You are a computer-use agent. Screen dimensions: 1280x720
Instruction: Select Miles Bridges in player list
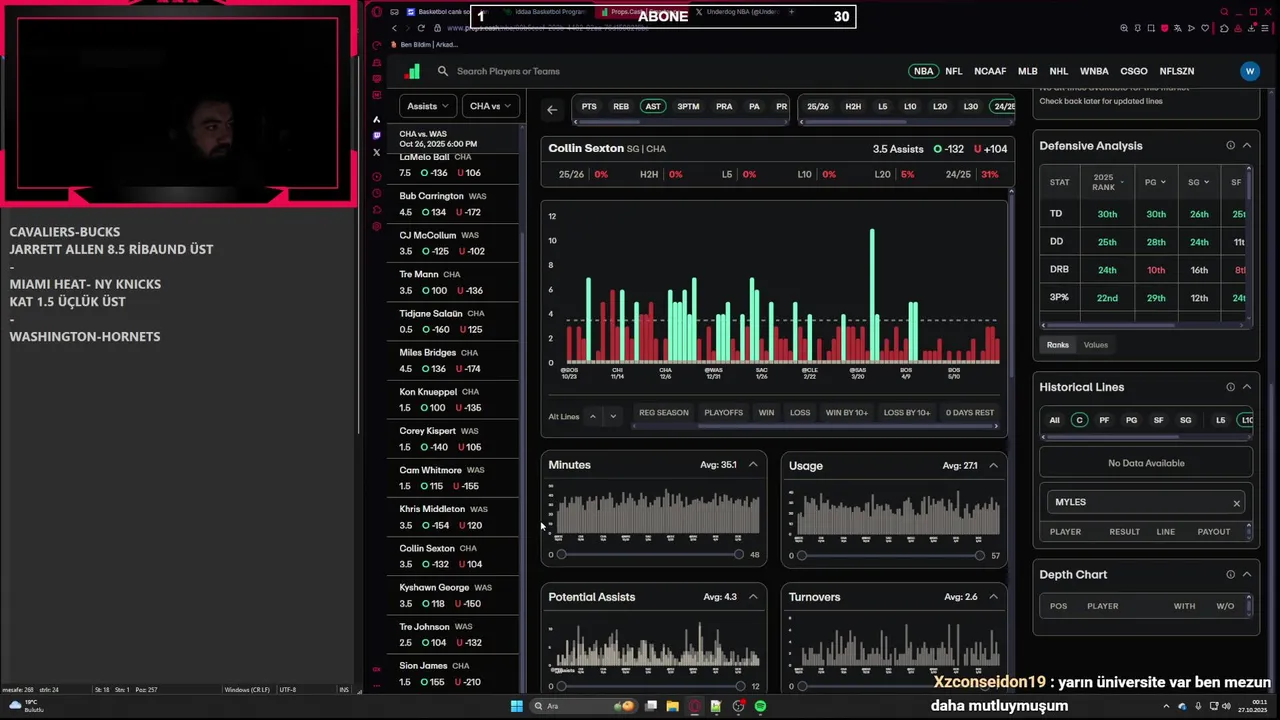(x=455, y=360)
